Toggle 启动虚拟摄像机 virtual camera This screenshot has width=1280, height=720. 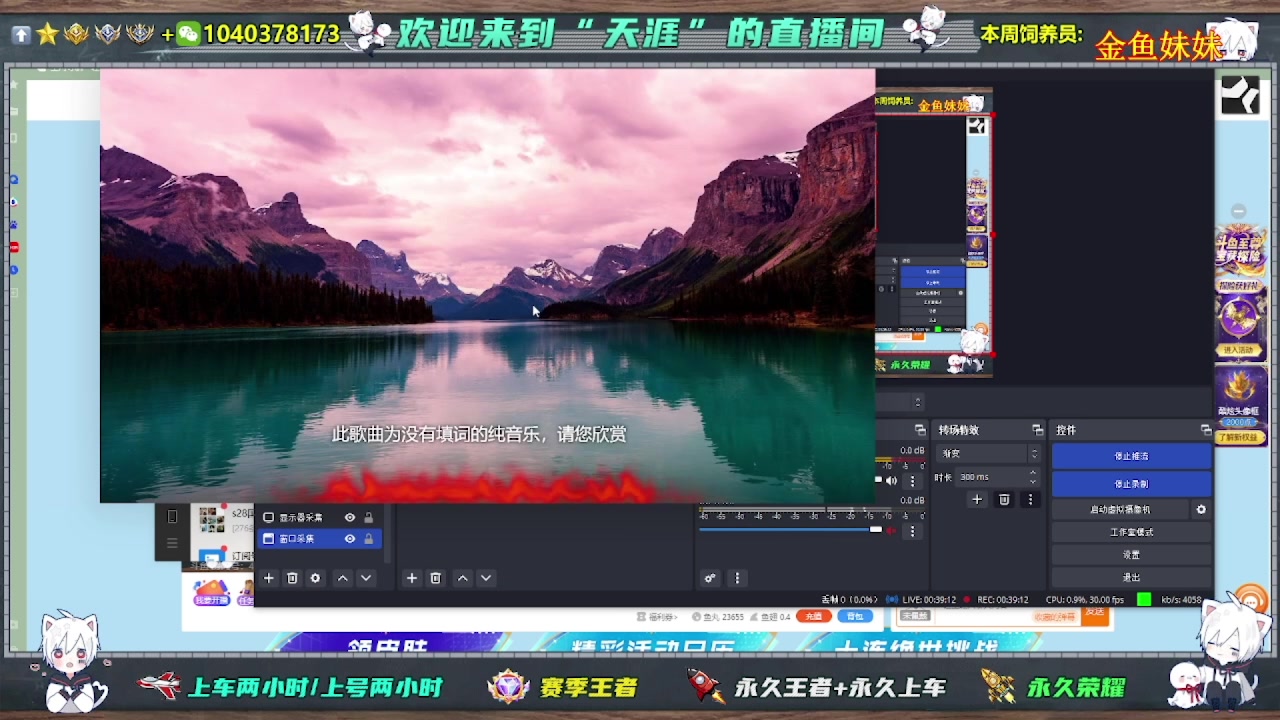point(1120,509)
